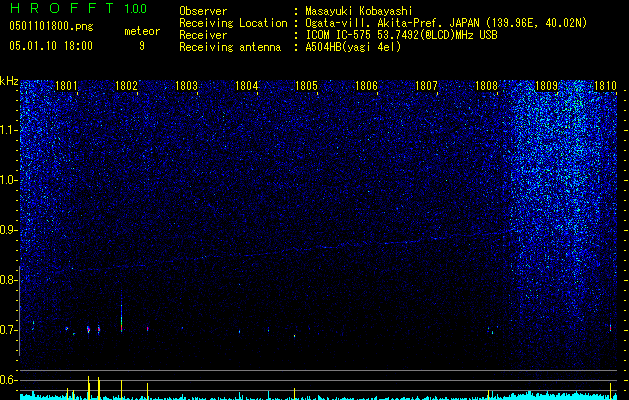
Task: Click the ICOM IC-575 receiver text
Action: coord(401,35)
